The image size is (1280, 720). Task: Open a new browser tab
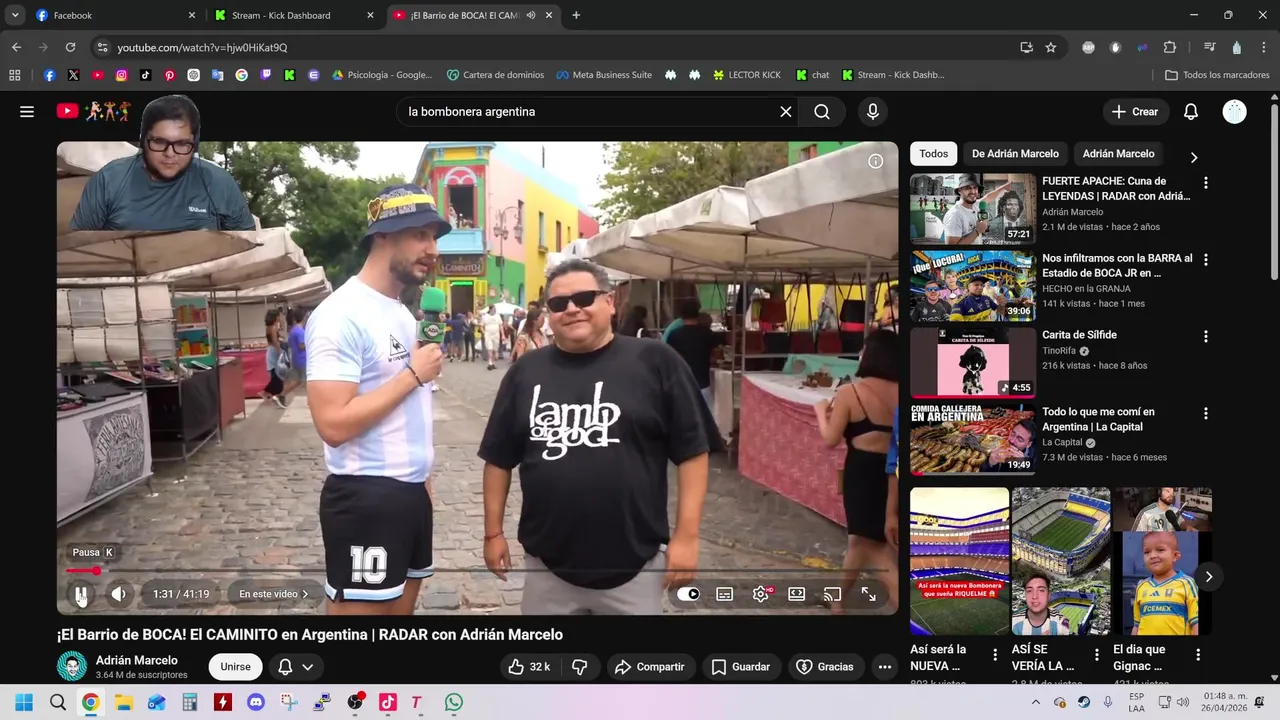[x=576, y=15]
